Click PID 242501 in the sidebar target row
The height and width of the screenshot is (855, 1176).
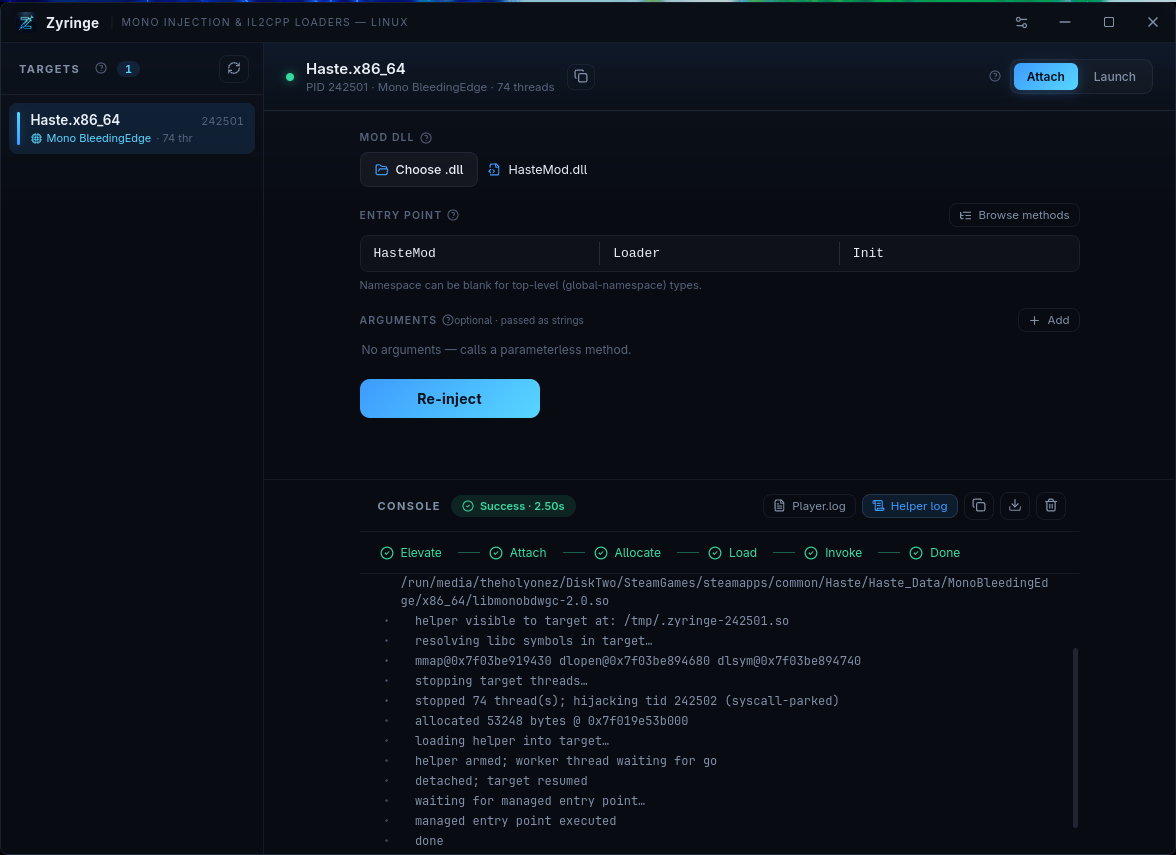[222, 121]
